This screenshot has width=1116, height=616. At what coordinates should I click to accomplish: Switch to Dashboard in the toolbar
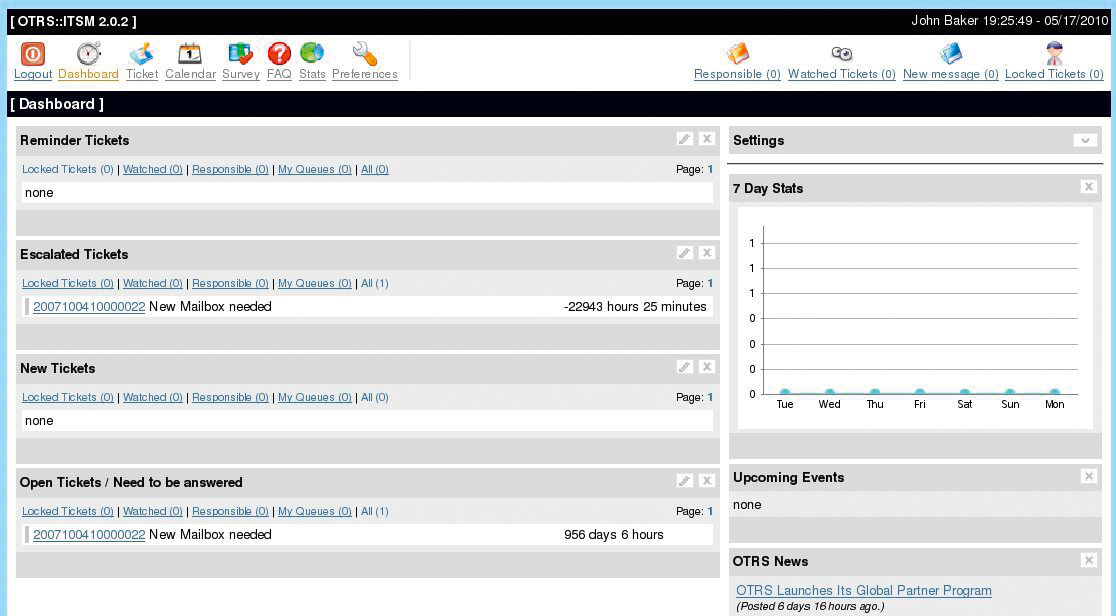(x=88, y=54)
